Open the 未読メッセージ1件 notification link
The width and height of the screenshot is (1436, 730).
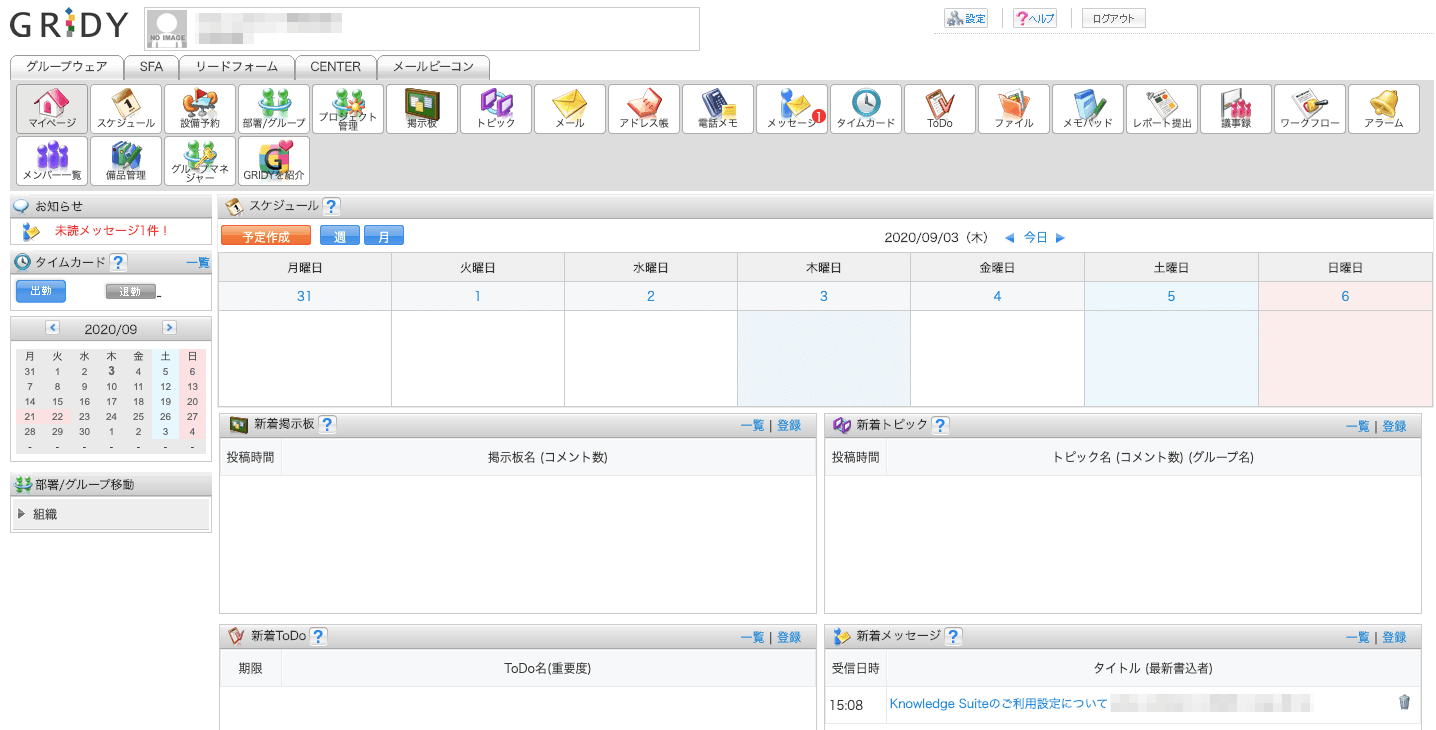112,231
